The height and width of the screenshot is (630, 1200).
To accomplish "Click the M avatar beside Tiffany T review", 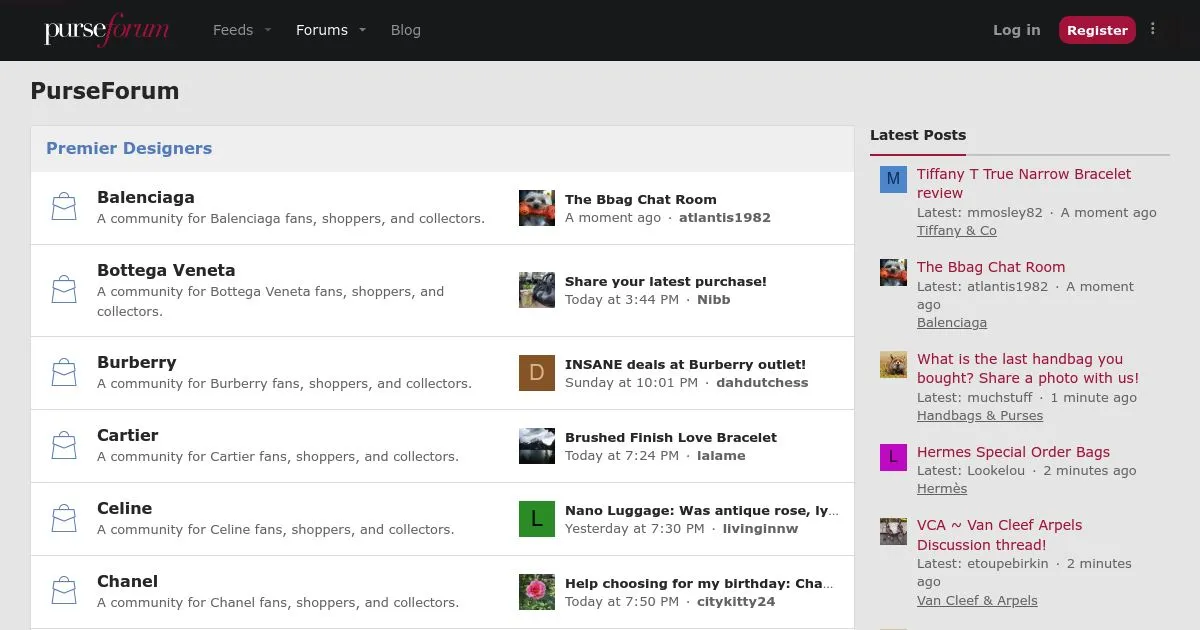I will [893, 179].
